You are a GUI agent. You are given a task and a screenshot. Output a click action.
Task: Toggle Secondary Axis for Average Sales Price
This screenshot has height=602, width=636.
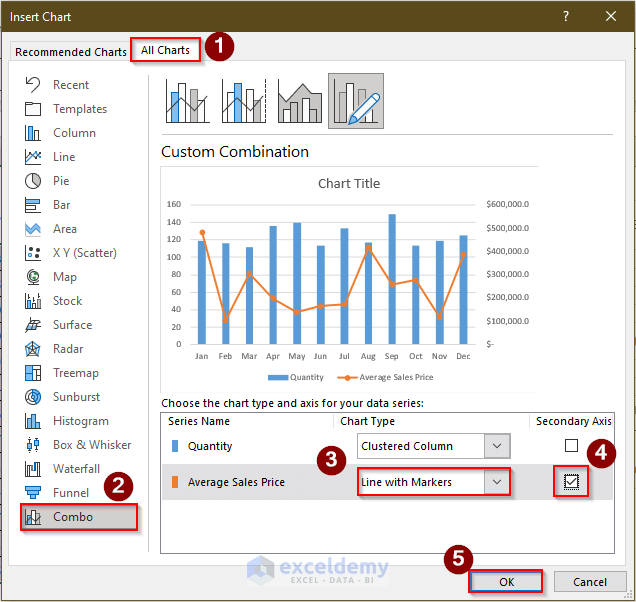[x=571, y=482]
